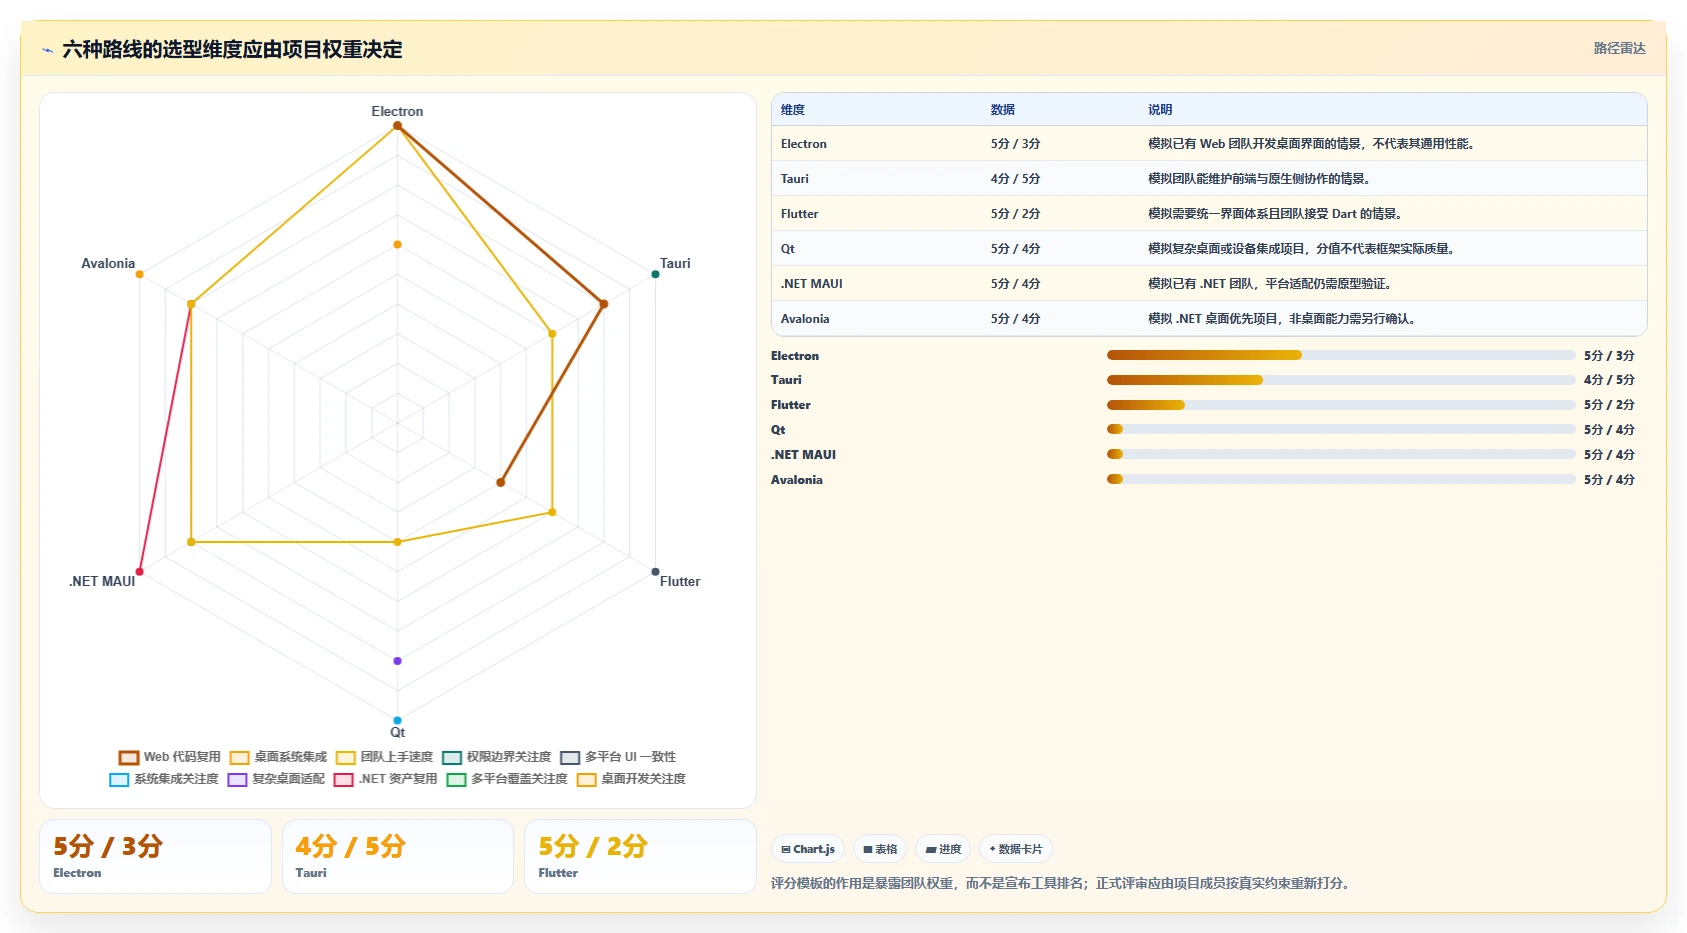Click the Electron progress bar
Viewport: 1687px width, 933px height.
tap(1341, 355)
